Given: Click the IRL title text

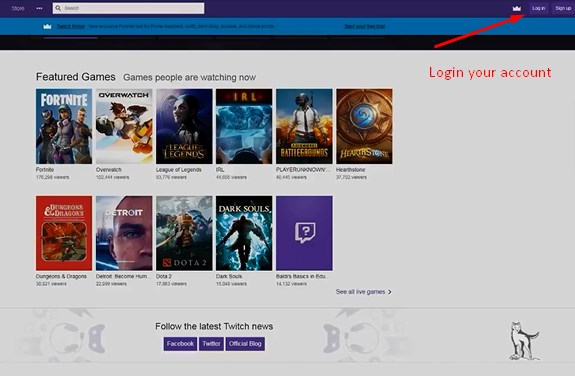Looking at the screenshot, I should [x=220, y=170].
